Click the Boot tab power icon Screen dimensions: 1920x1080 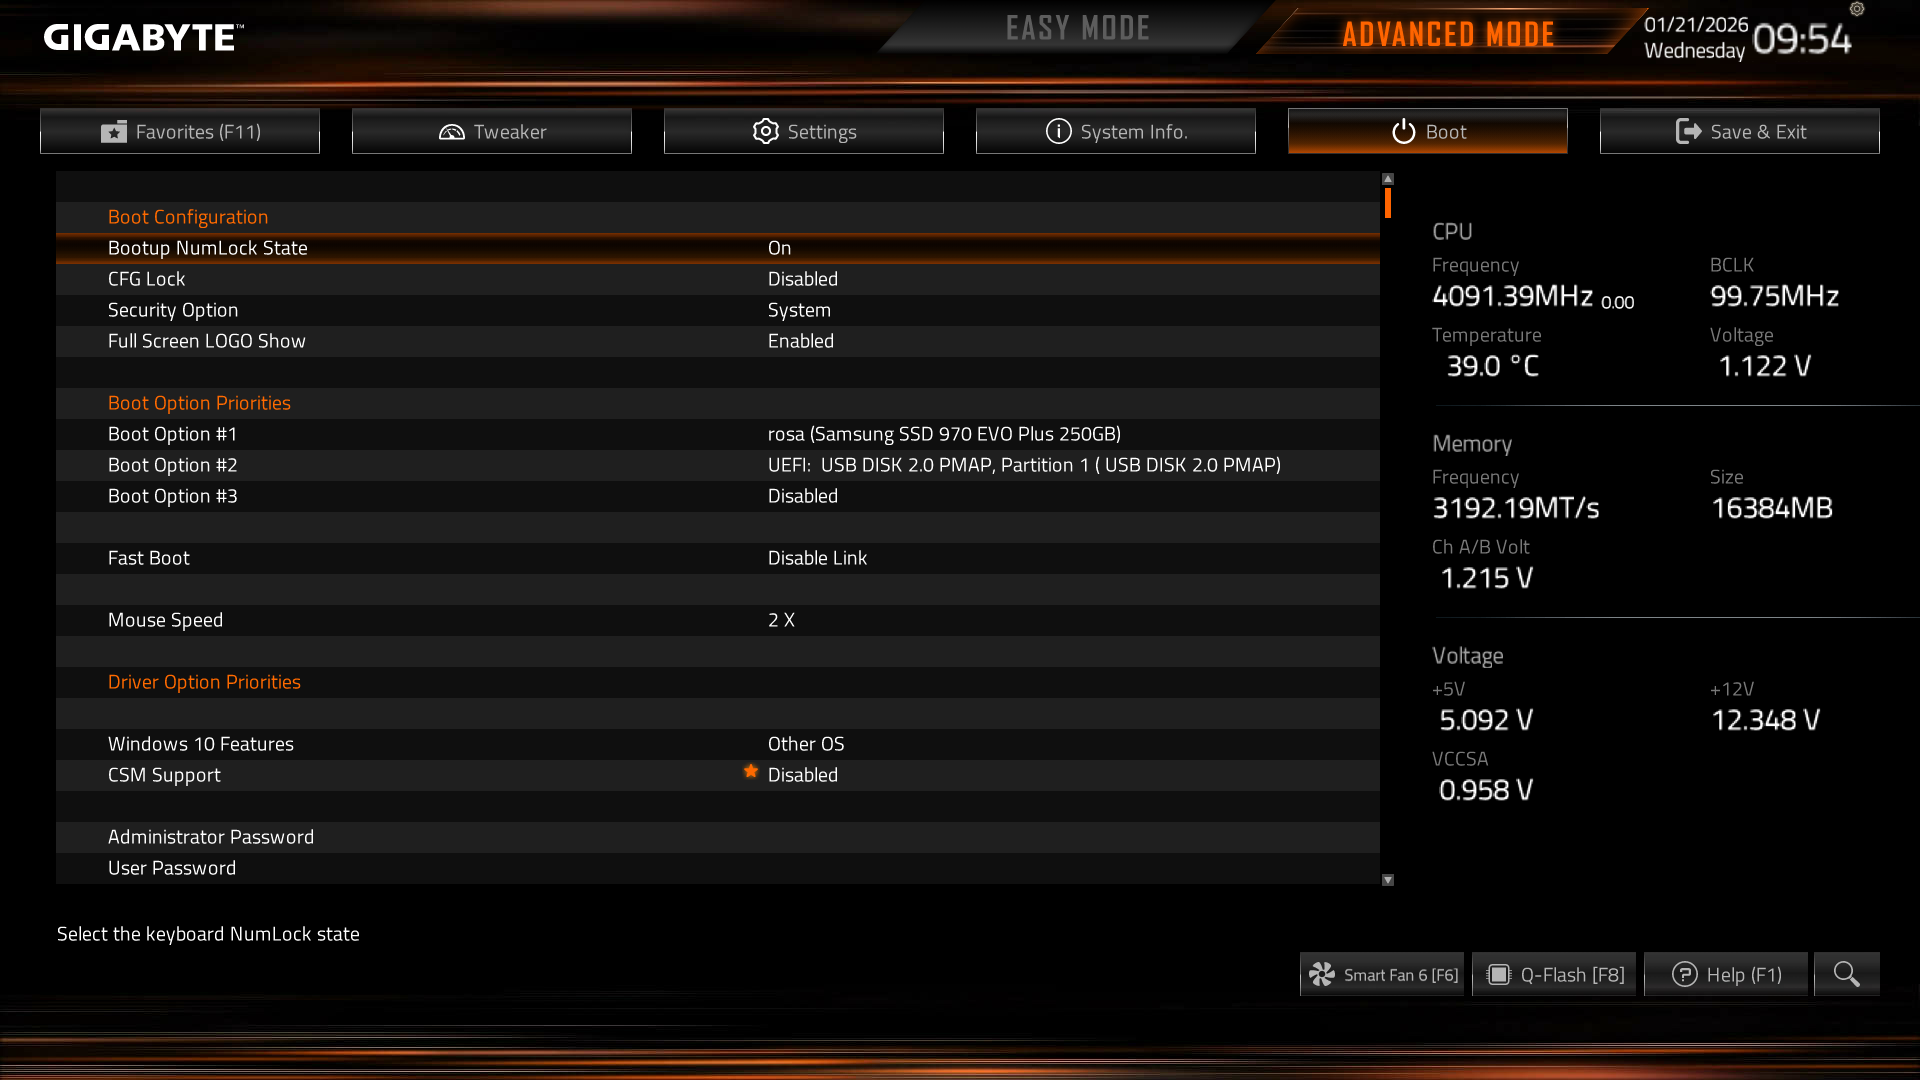click(1404, 132)
